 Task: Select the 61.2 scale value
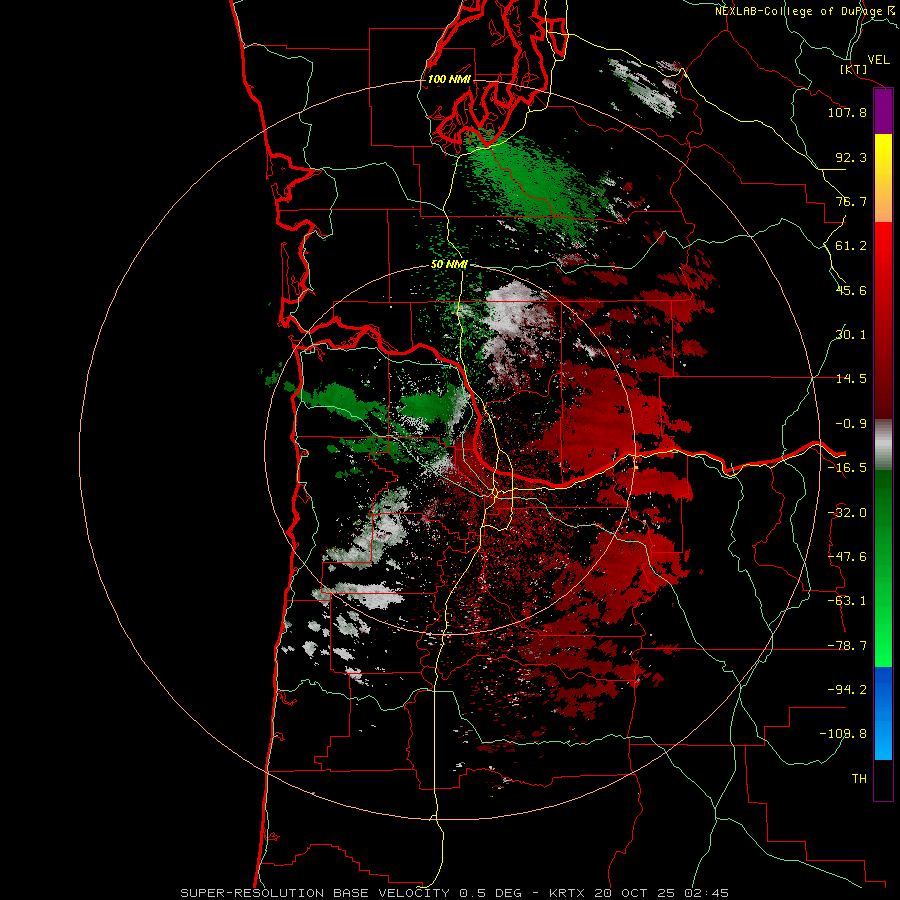851,246
